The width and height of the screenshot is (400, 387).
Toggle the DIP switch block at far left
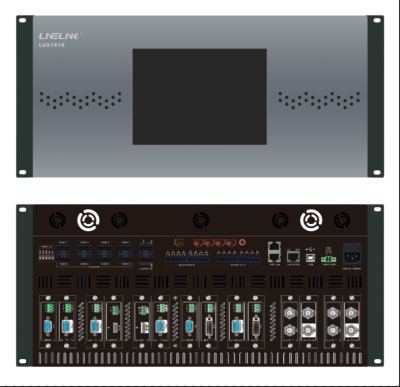pyautogui.click(x=46, y=255)
